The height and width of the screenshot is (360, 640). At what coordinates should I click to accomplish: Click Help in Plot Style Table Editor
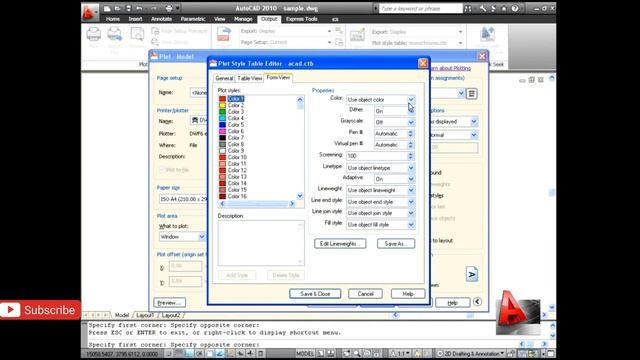click(x=408, y=293)
